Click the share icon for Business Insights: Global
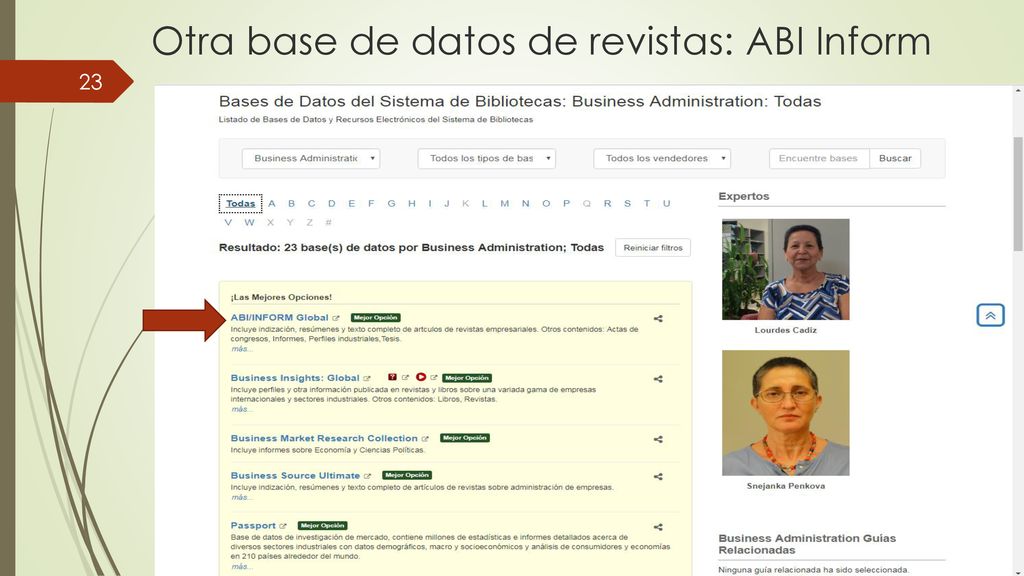Viewport: 1024px width, 576px height. [x=658, y=379]
